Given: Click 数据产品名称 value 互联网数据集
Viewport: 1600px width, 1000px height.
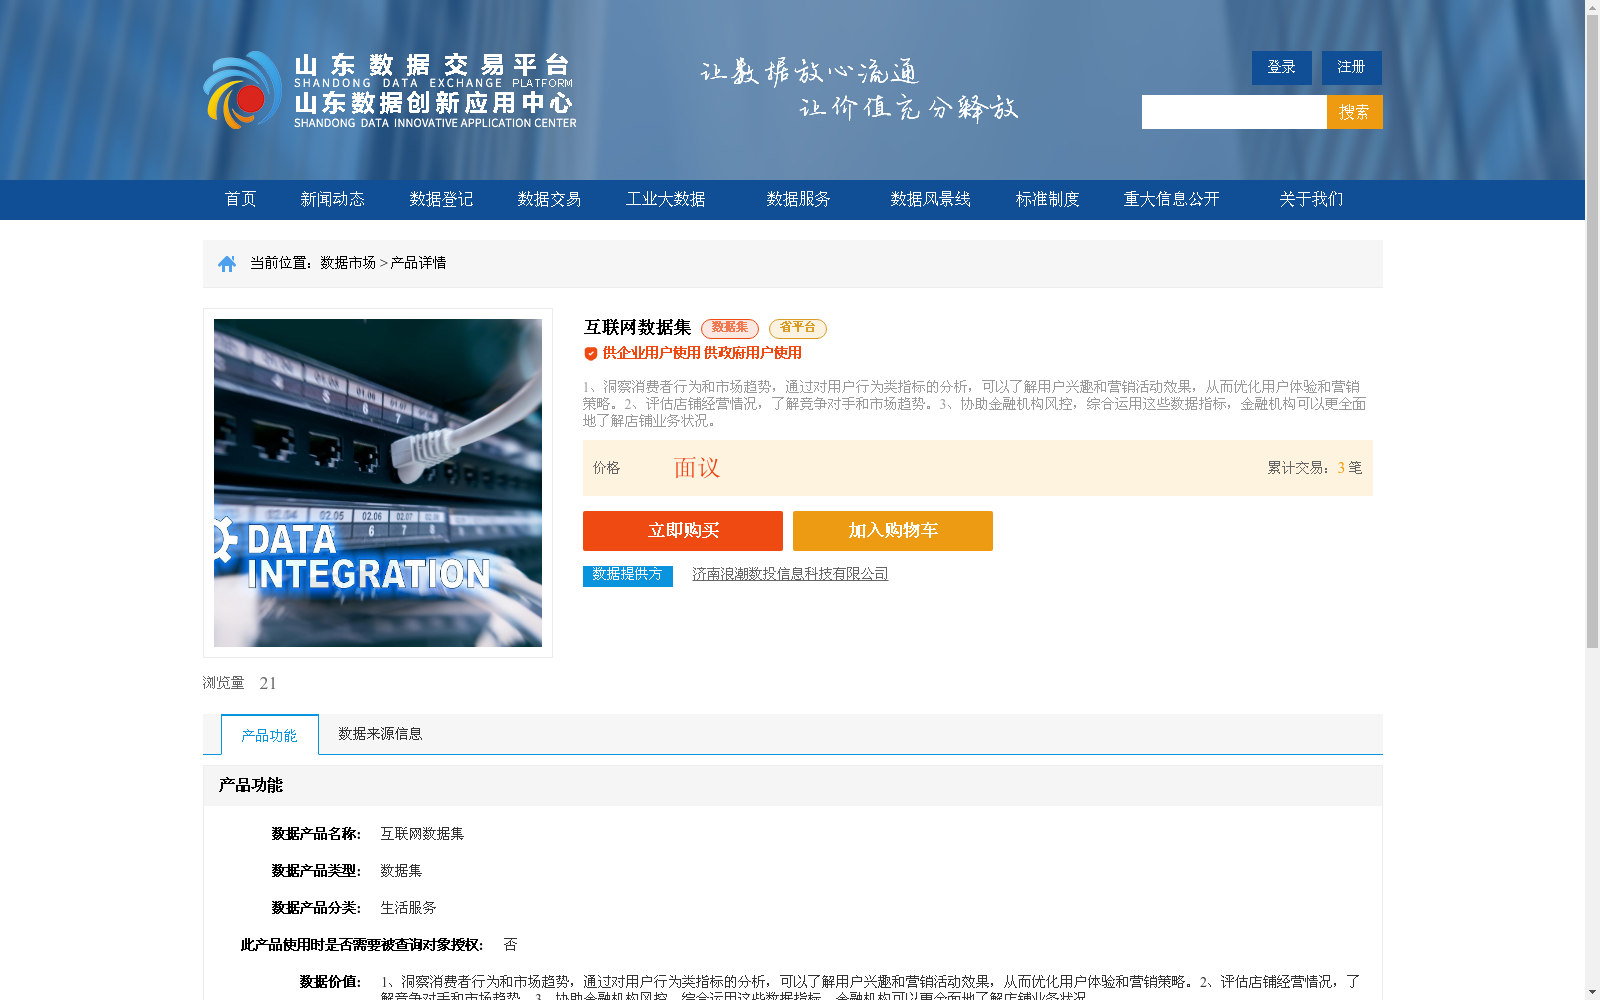Looking at the screenshot, I should (422, 834).
